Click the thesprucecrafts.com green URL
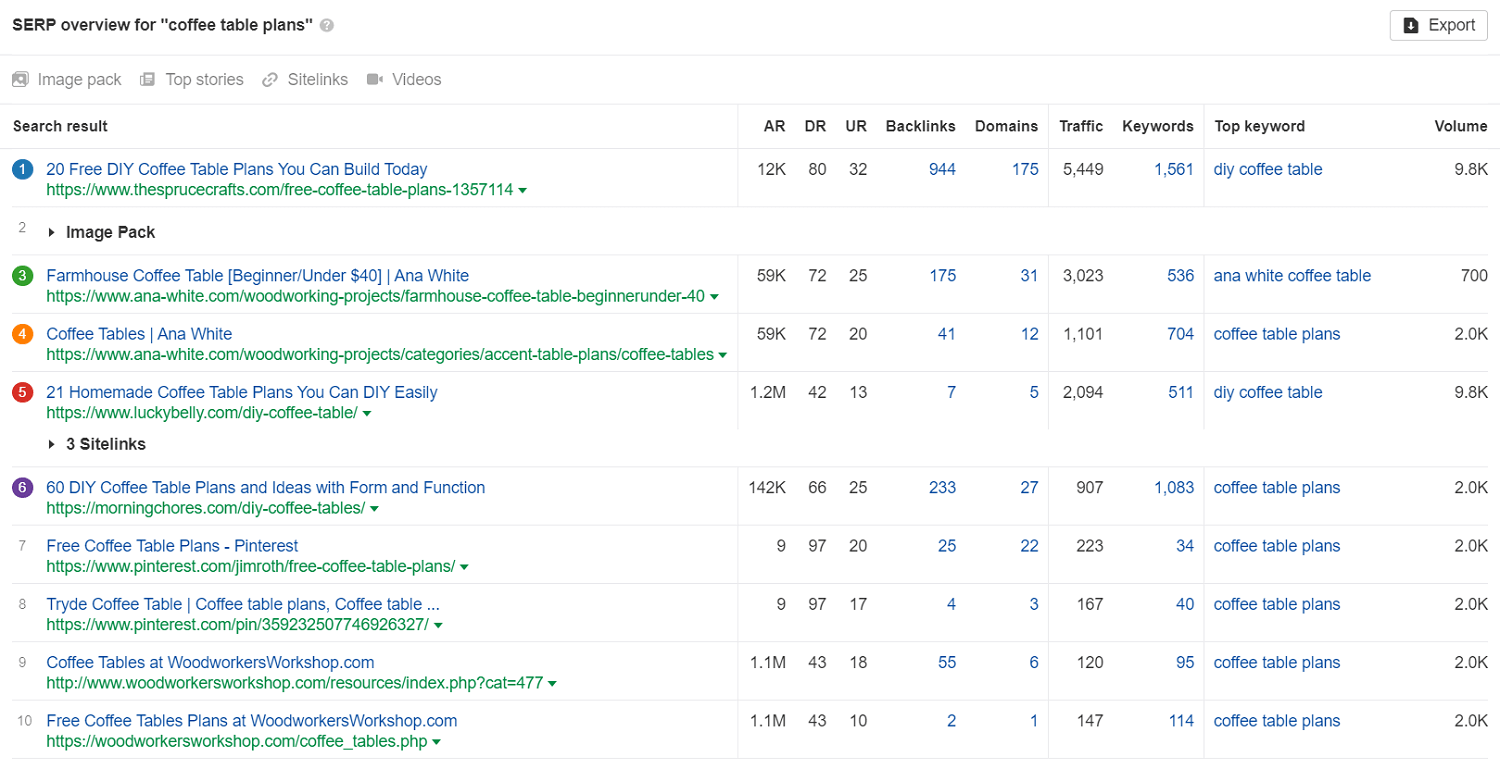This screenshot has width=1500, height=769. (279, 190)
